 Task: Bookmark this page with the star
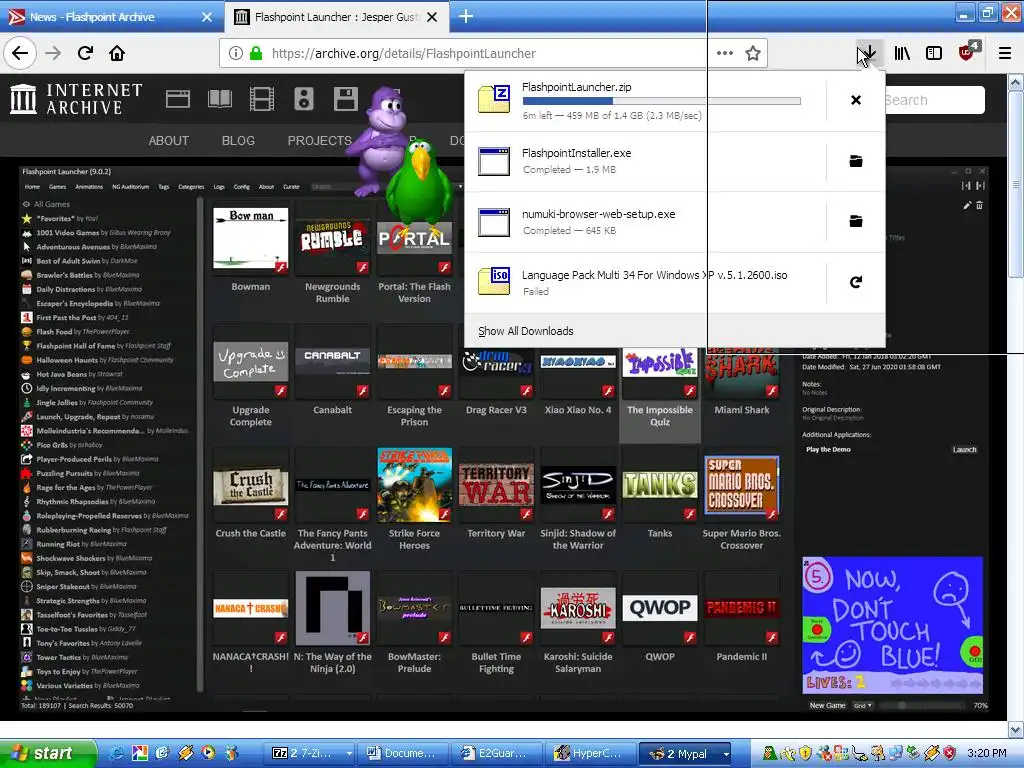[753, 54]
